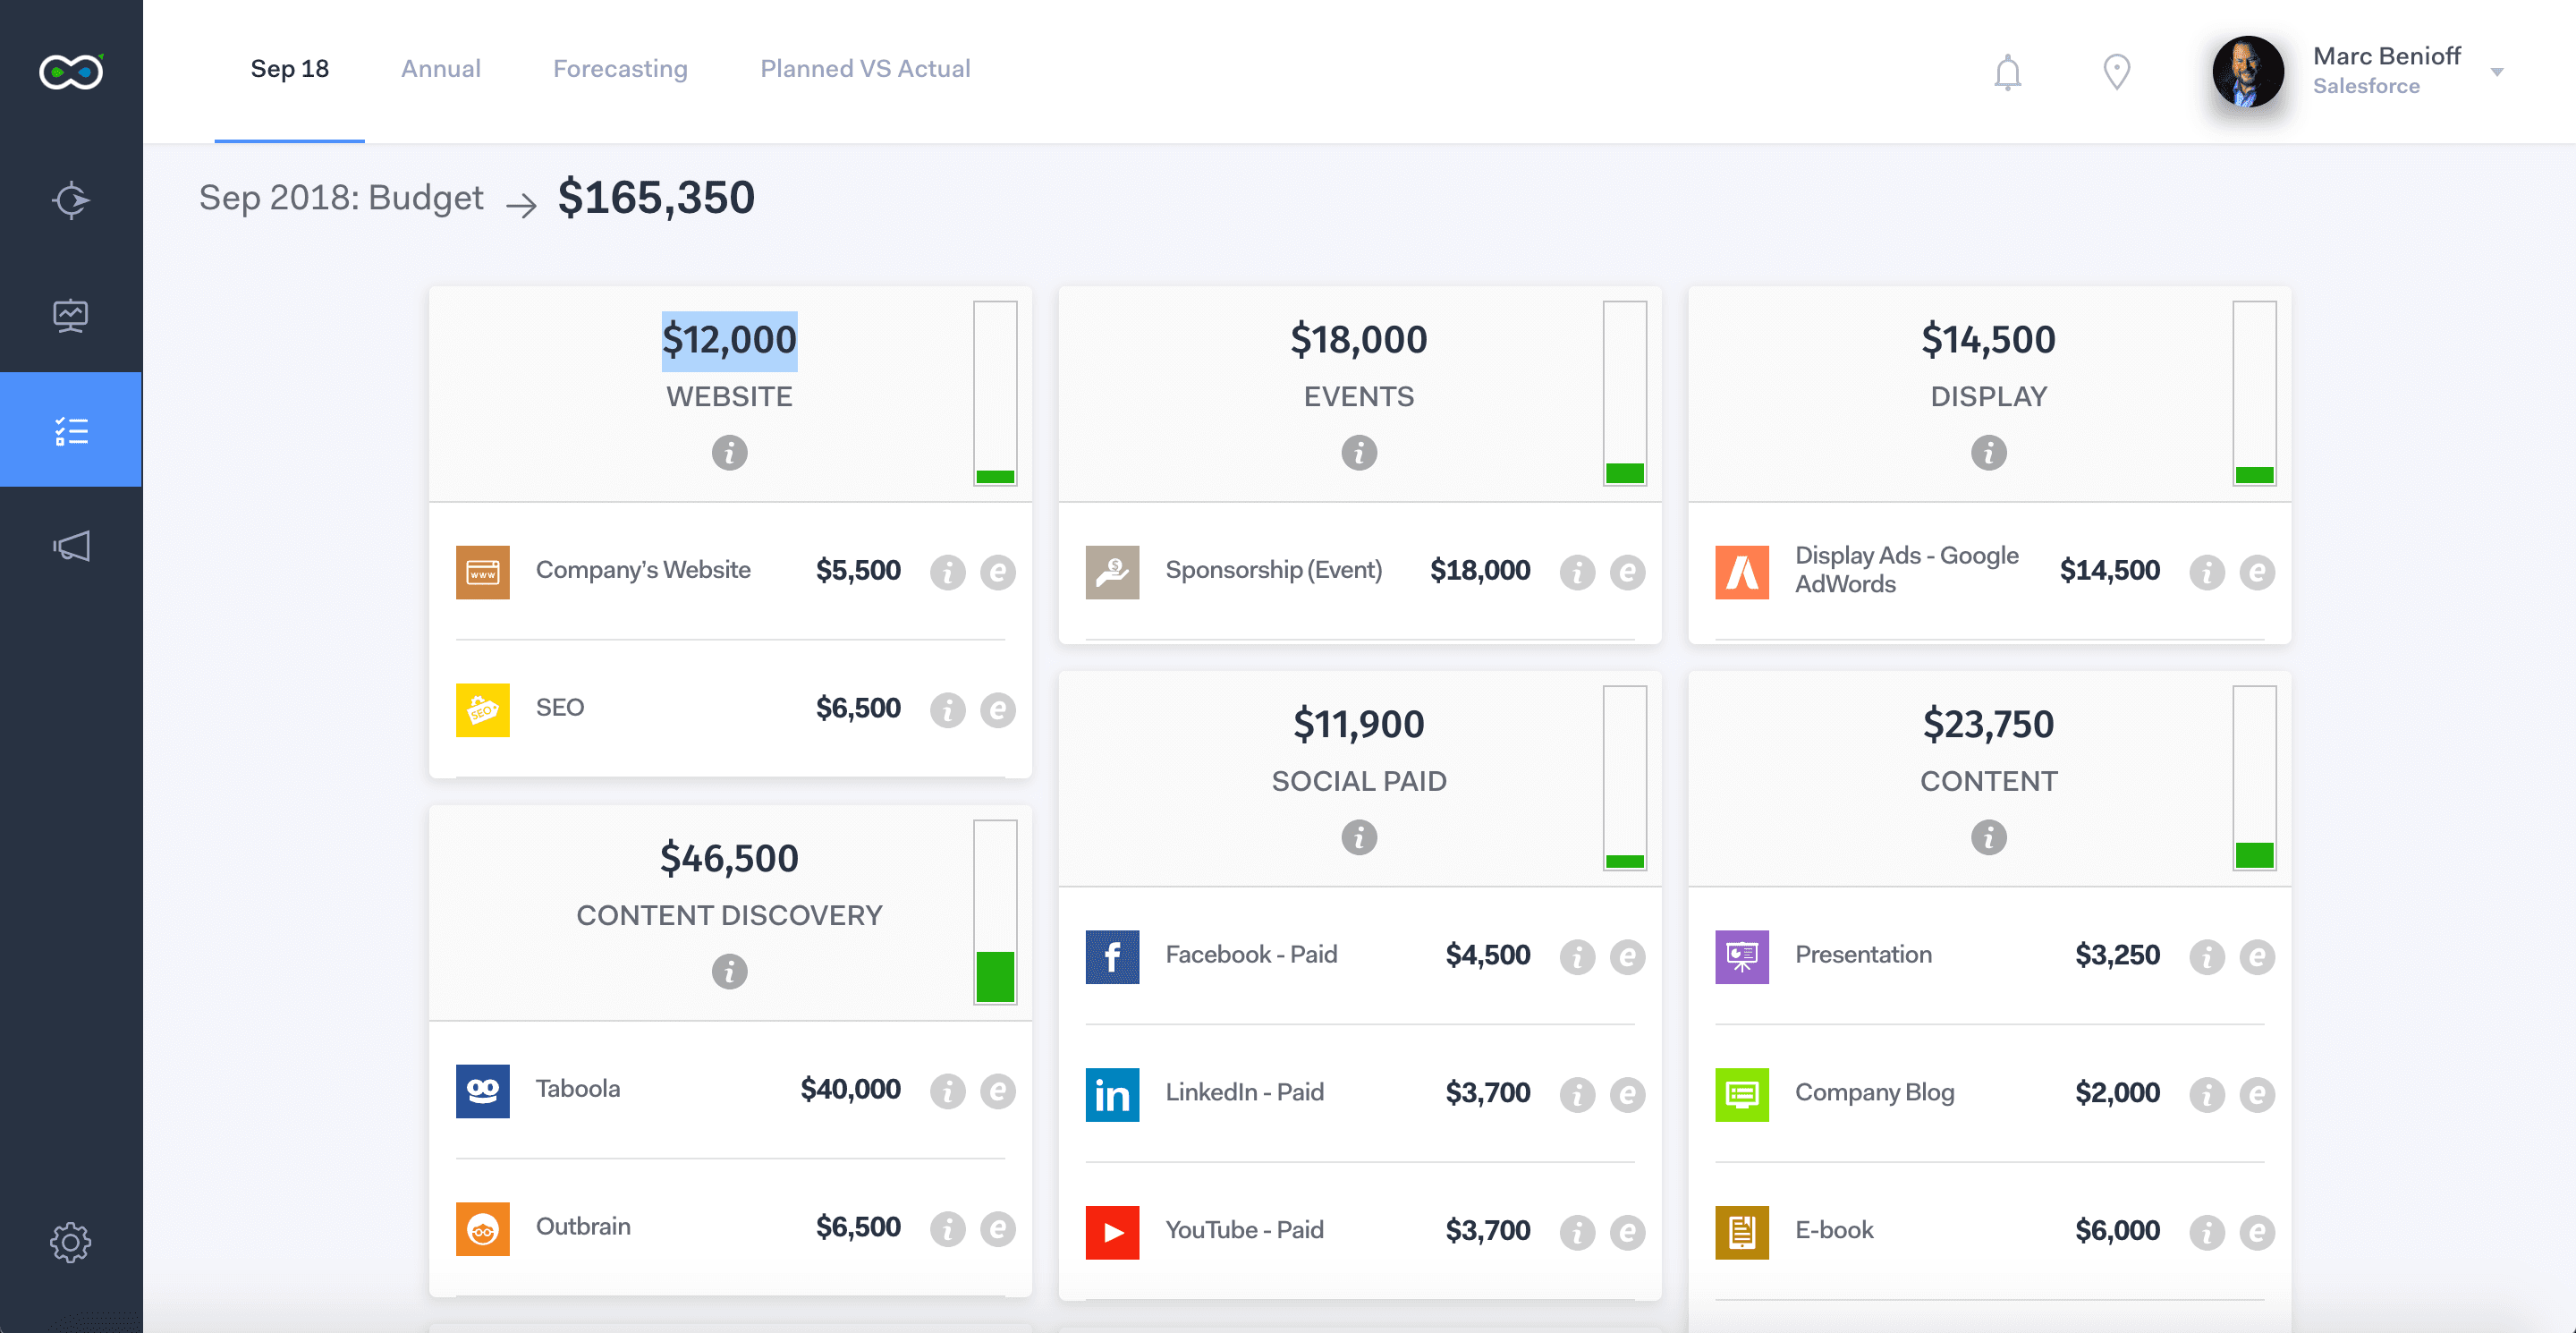
Task: Show info for Facebook - Paid row
Action: (x=1577, y=957)
